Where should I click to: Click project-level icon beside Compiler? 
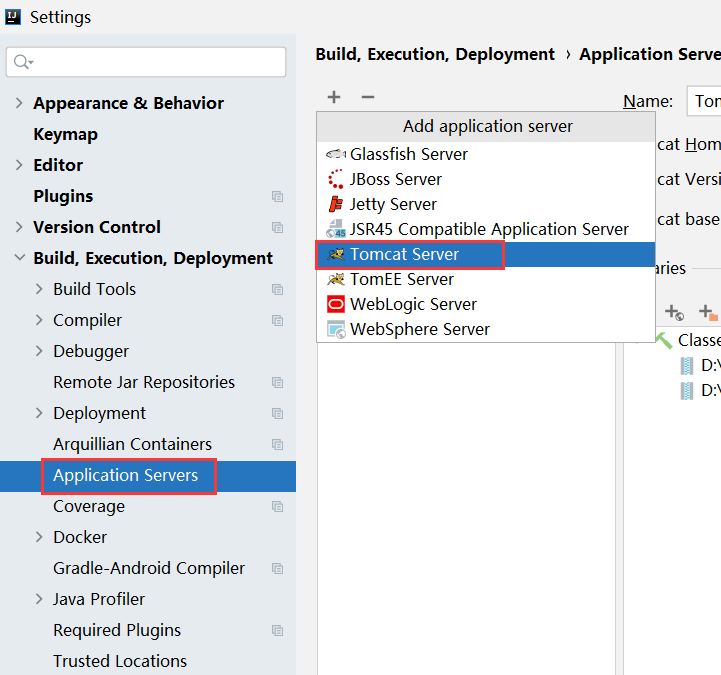(x=277, y=320)
